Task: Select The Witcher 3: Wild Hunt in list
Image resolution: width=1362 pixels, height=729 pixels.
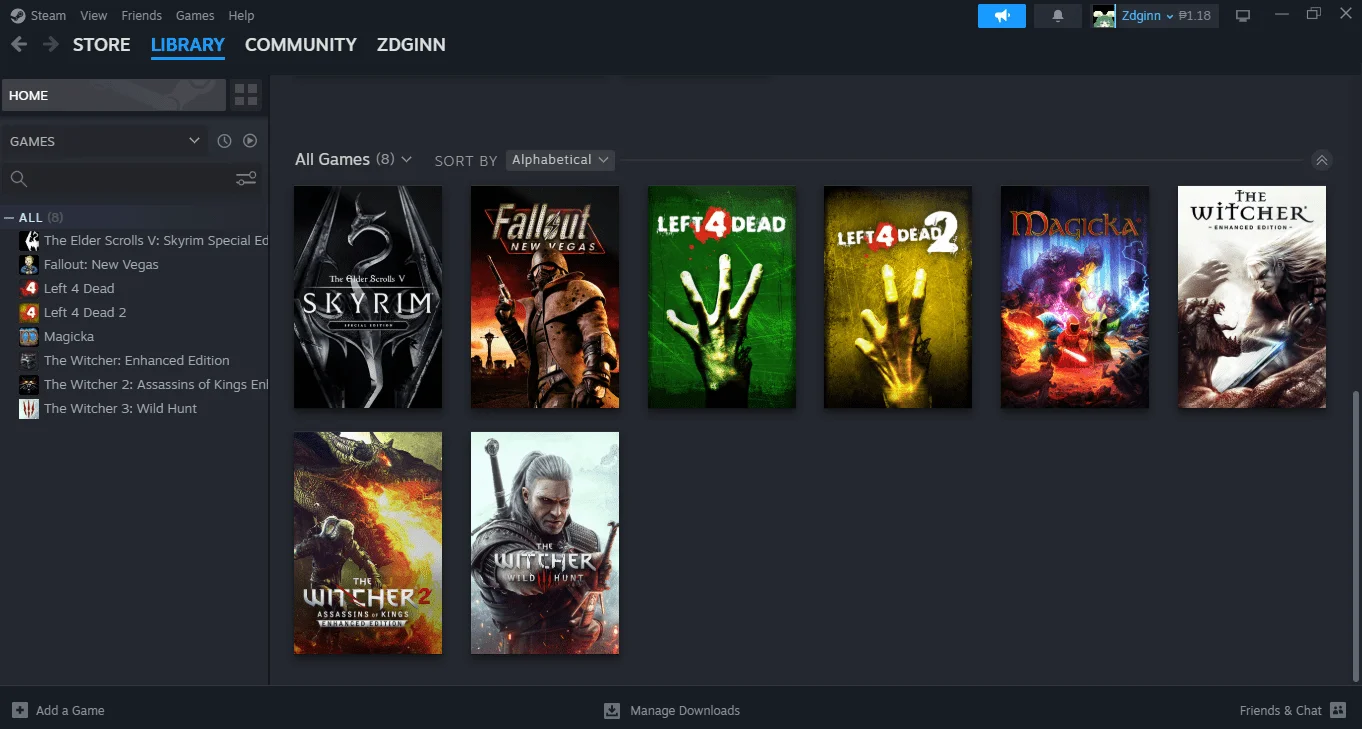Action: tap(120, 409)
